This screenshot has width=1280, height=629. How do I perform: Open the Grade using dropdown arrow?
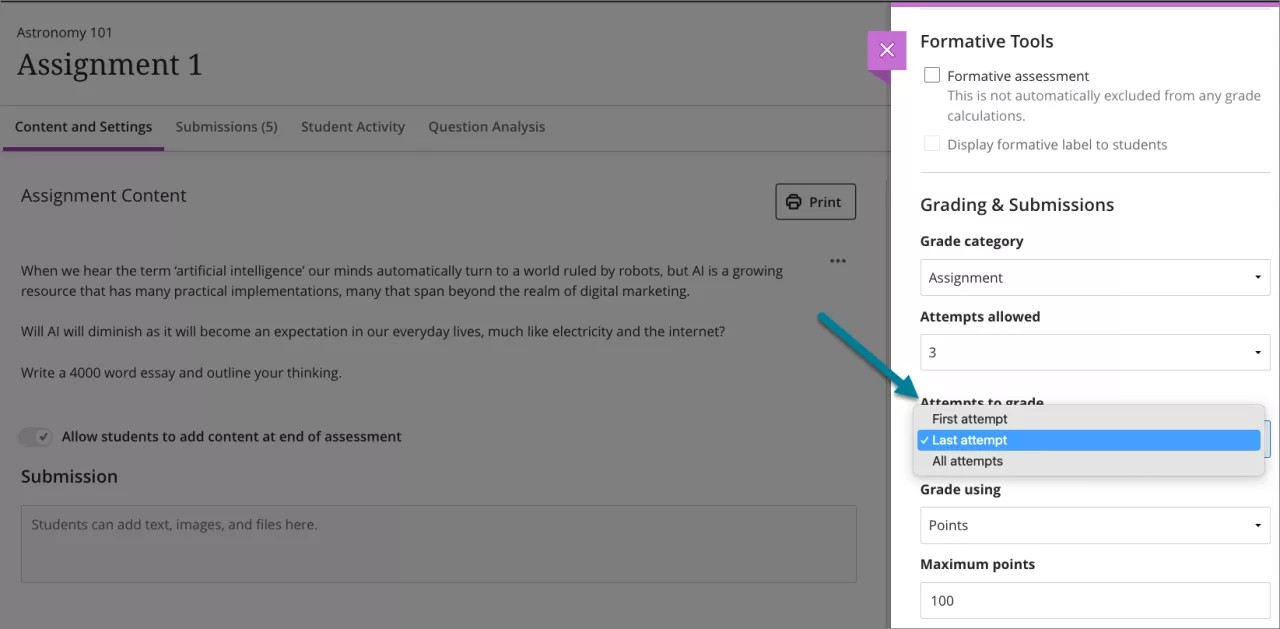click(x=1259, y=525)
